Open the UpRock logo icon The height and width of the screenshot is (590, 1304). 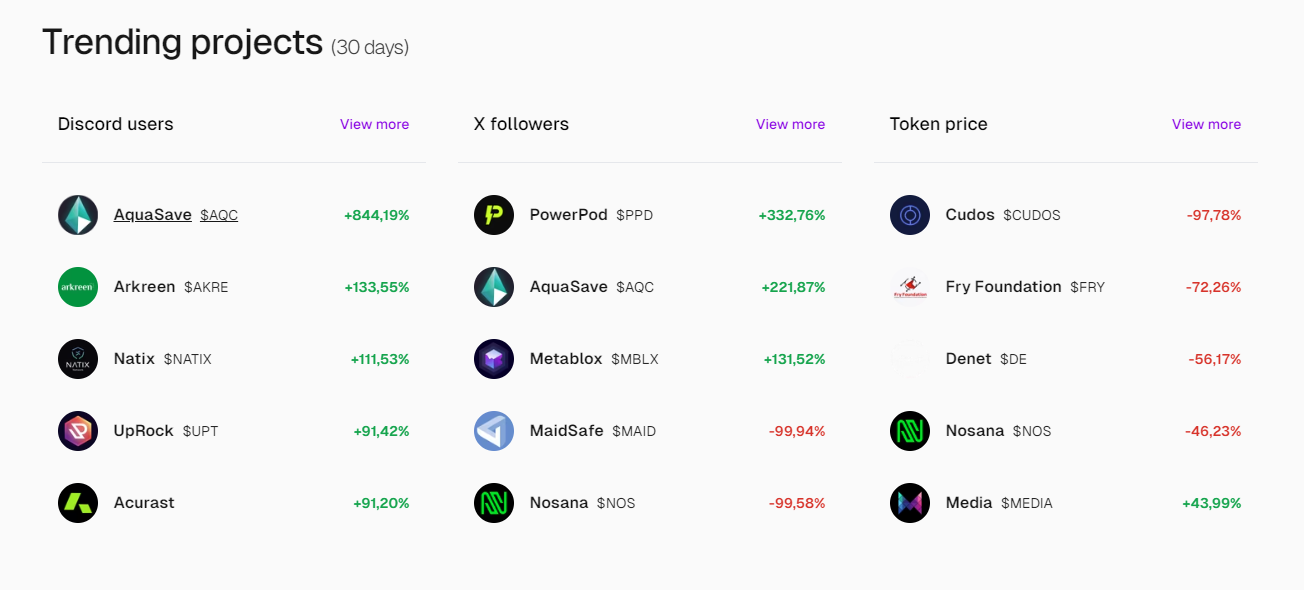coord(78,431)
